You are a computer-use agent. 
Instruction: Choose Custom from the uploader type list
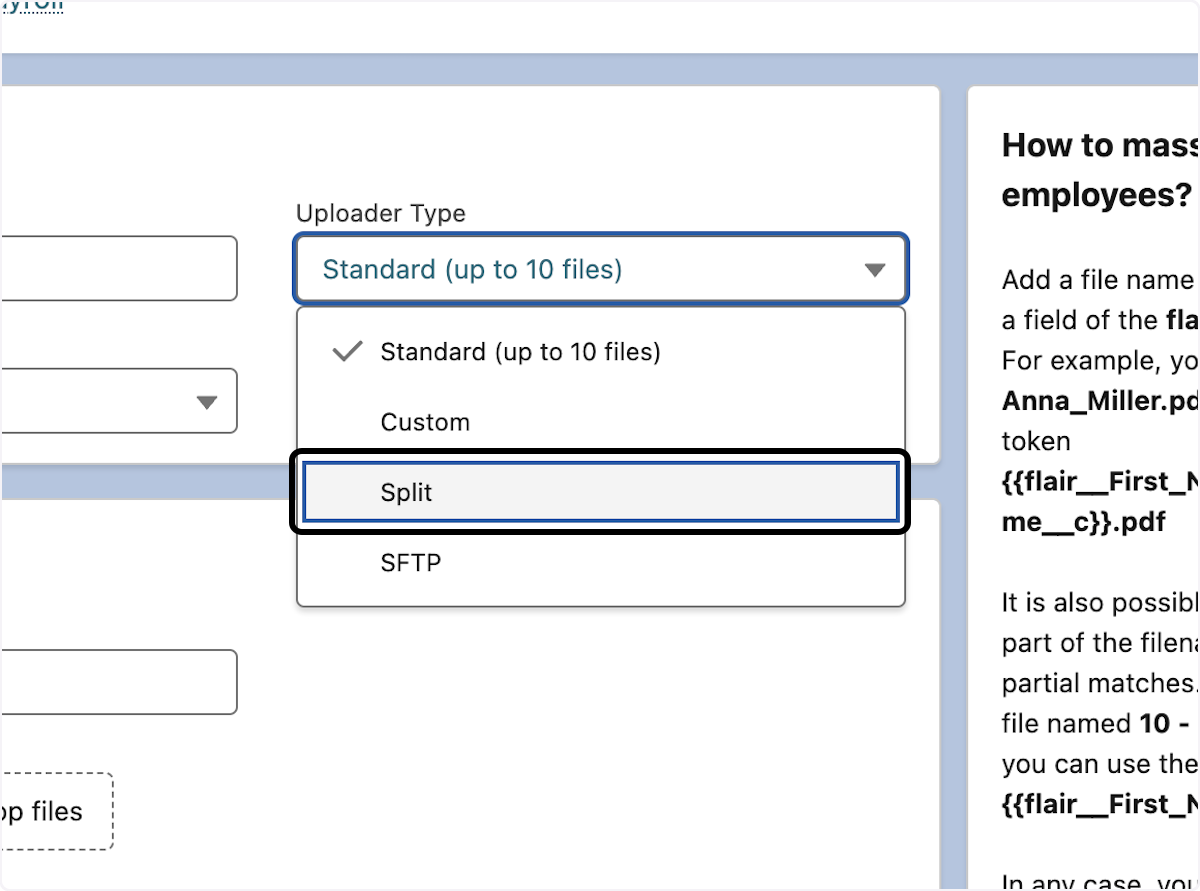[x=600, y=422]
